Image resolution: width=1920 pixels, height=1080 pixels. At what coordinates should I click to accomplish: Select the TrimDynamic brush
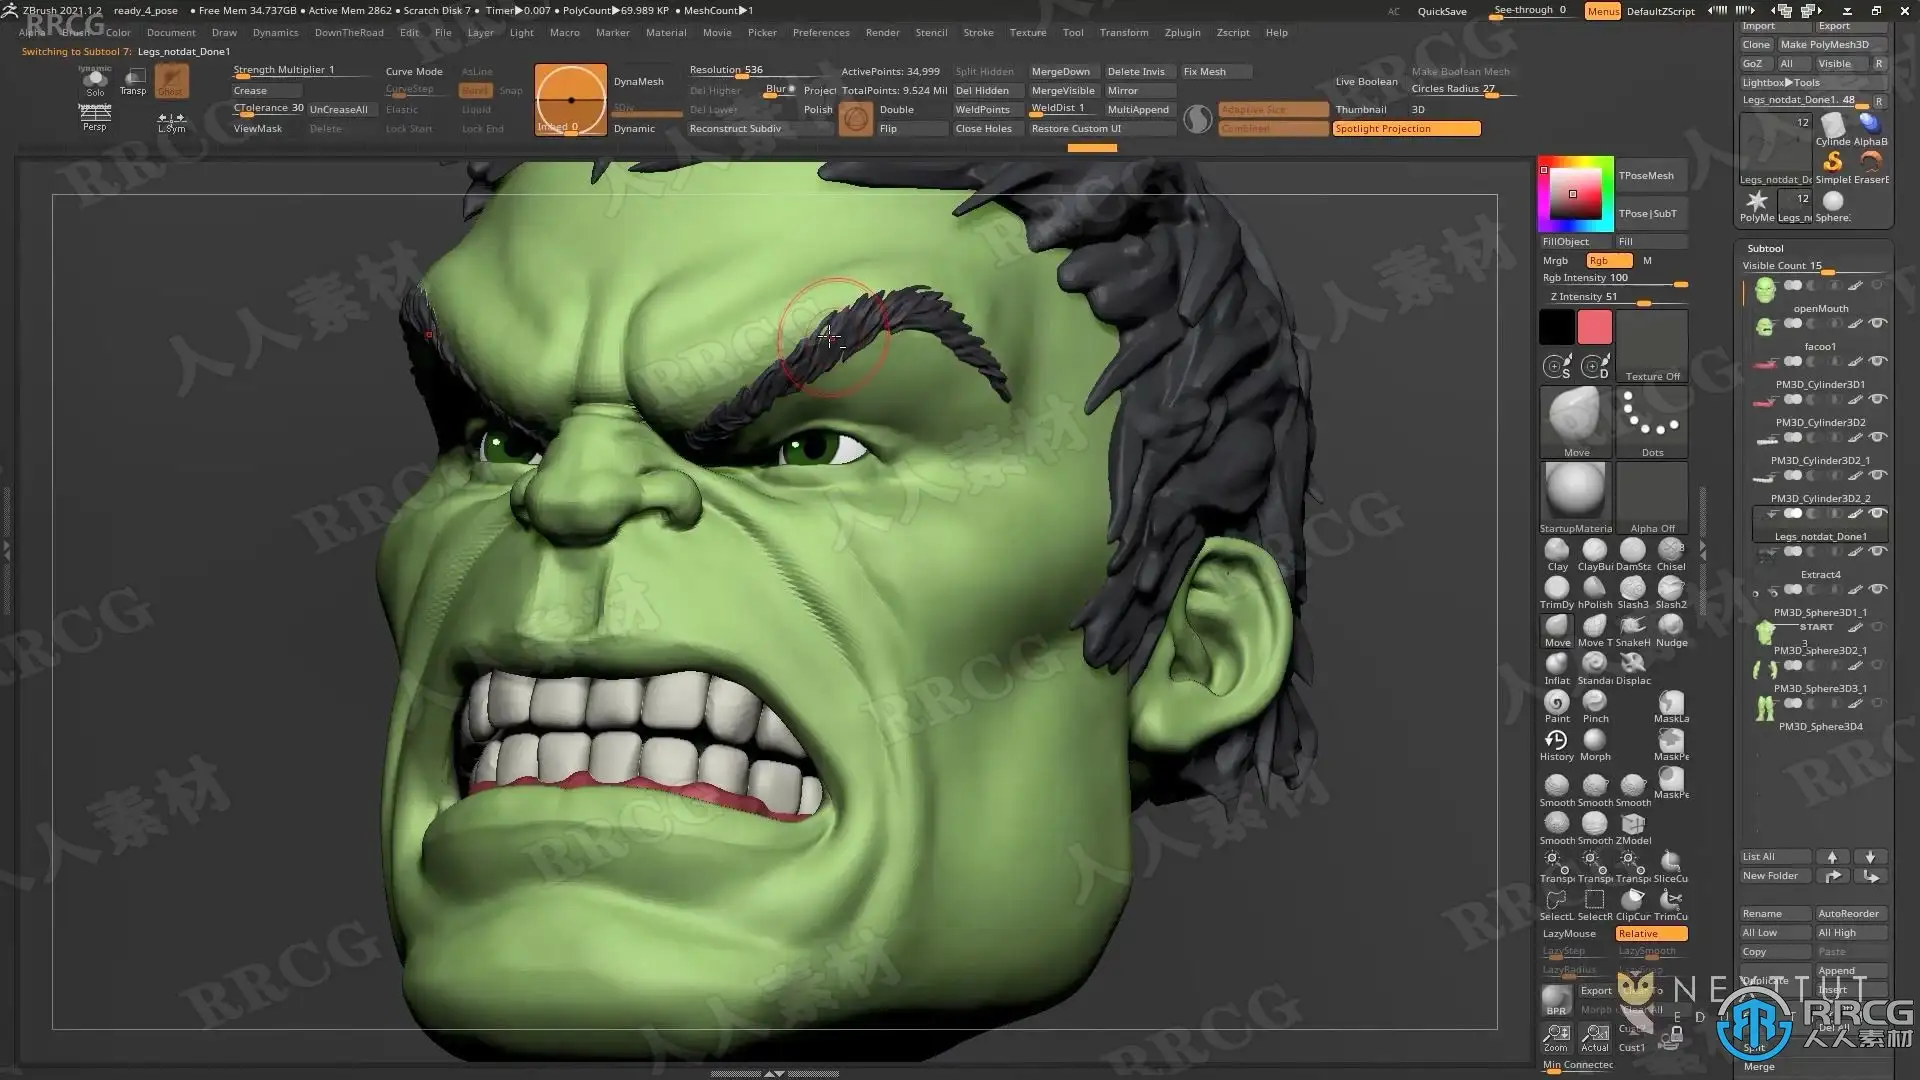(1557, 592)
